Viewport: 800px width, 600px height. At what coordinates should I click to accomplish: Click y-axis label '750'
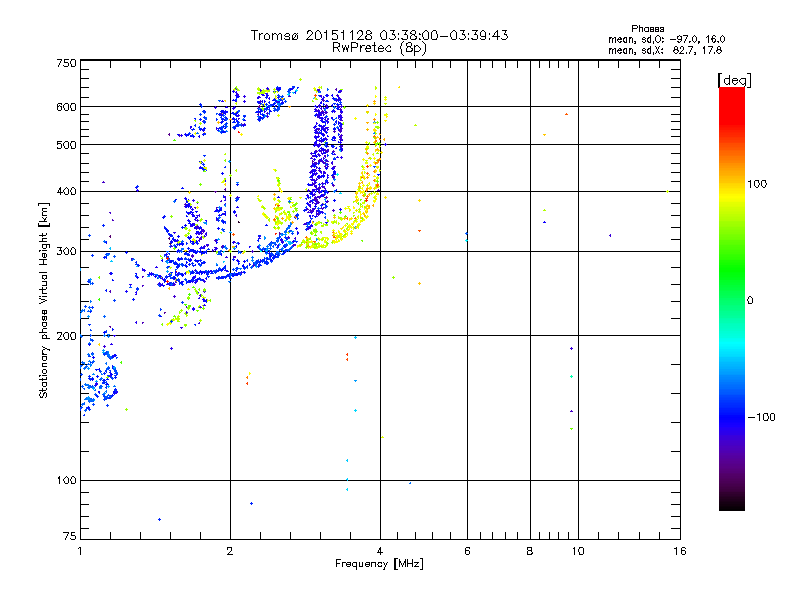66,63
